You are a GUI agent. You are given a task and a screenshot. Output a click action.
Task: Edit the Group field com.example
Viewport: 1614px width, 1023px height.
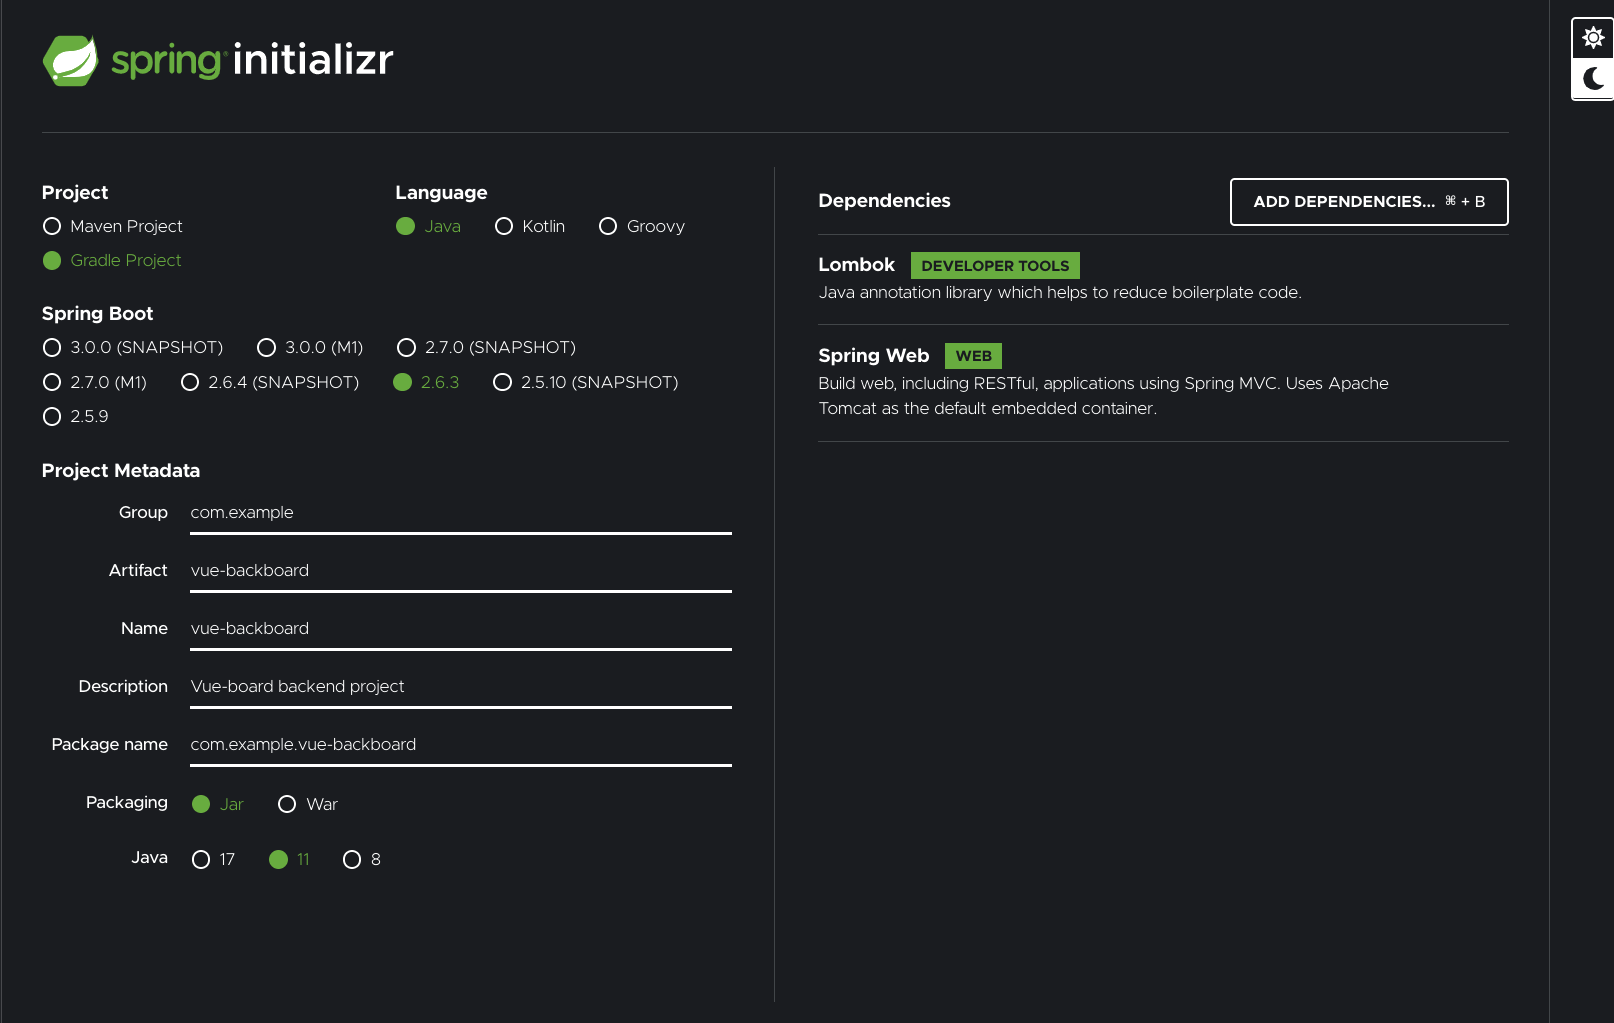pos(461,513)
